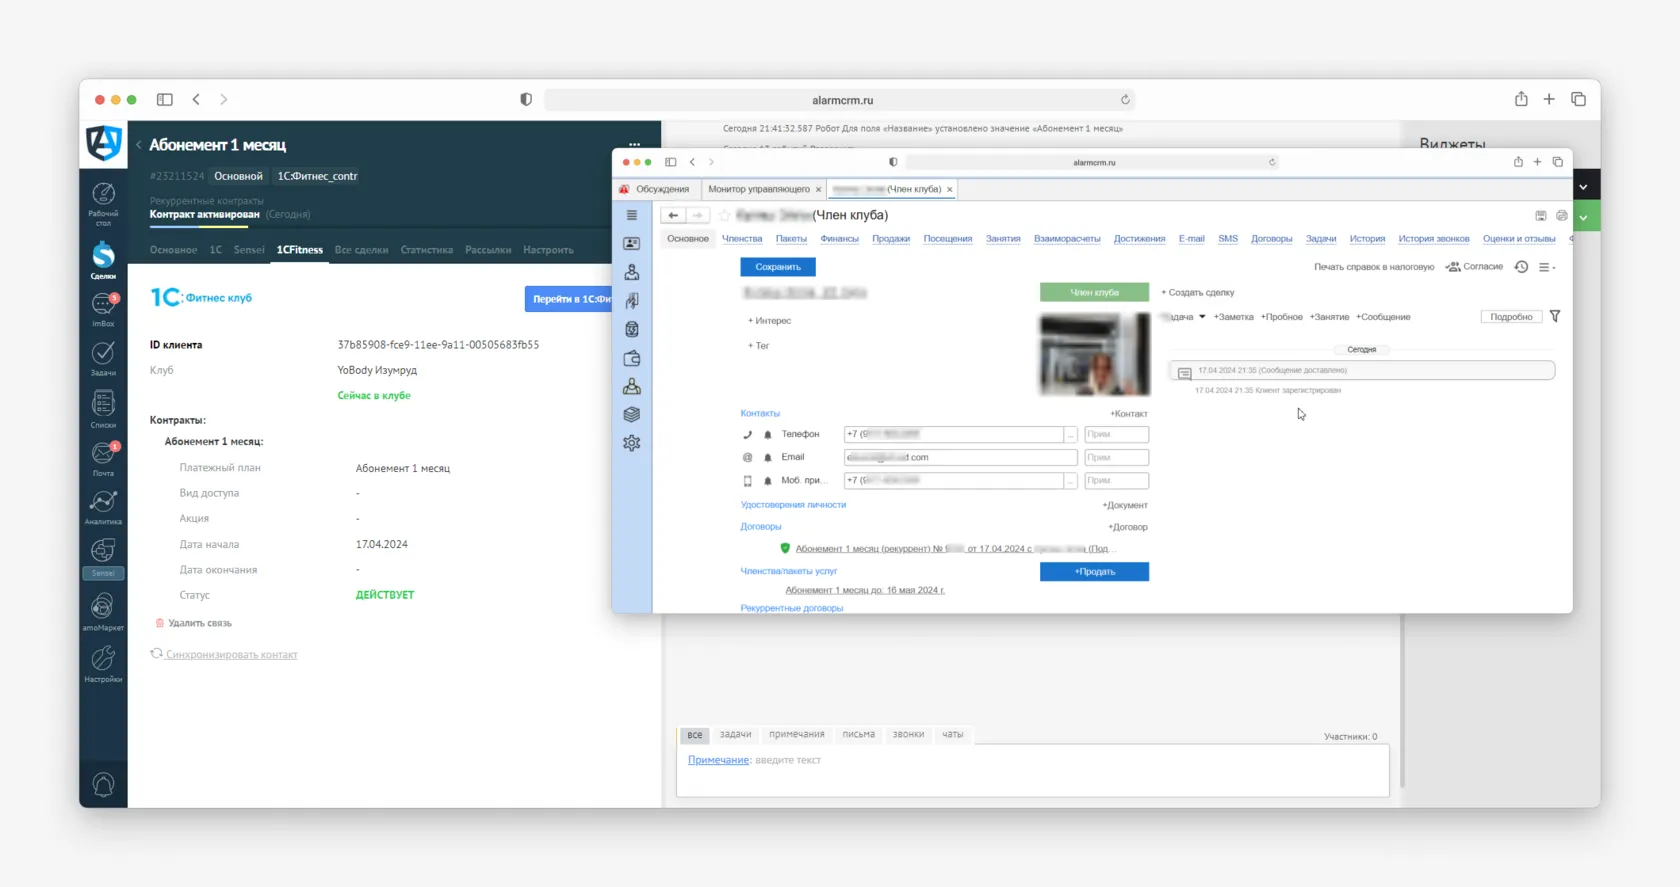
Task: Close the Монитор управляющего tab
Action: click(x=818, y=189)
